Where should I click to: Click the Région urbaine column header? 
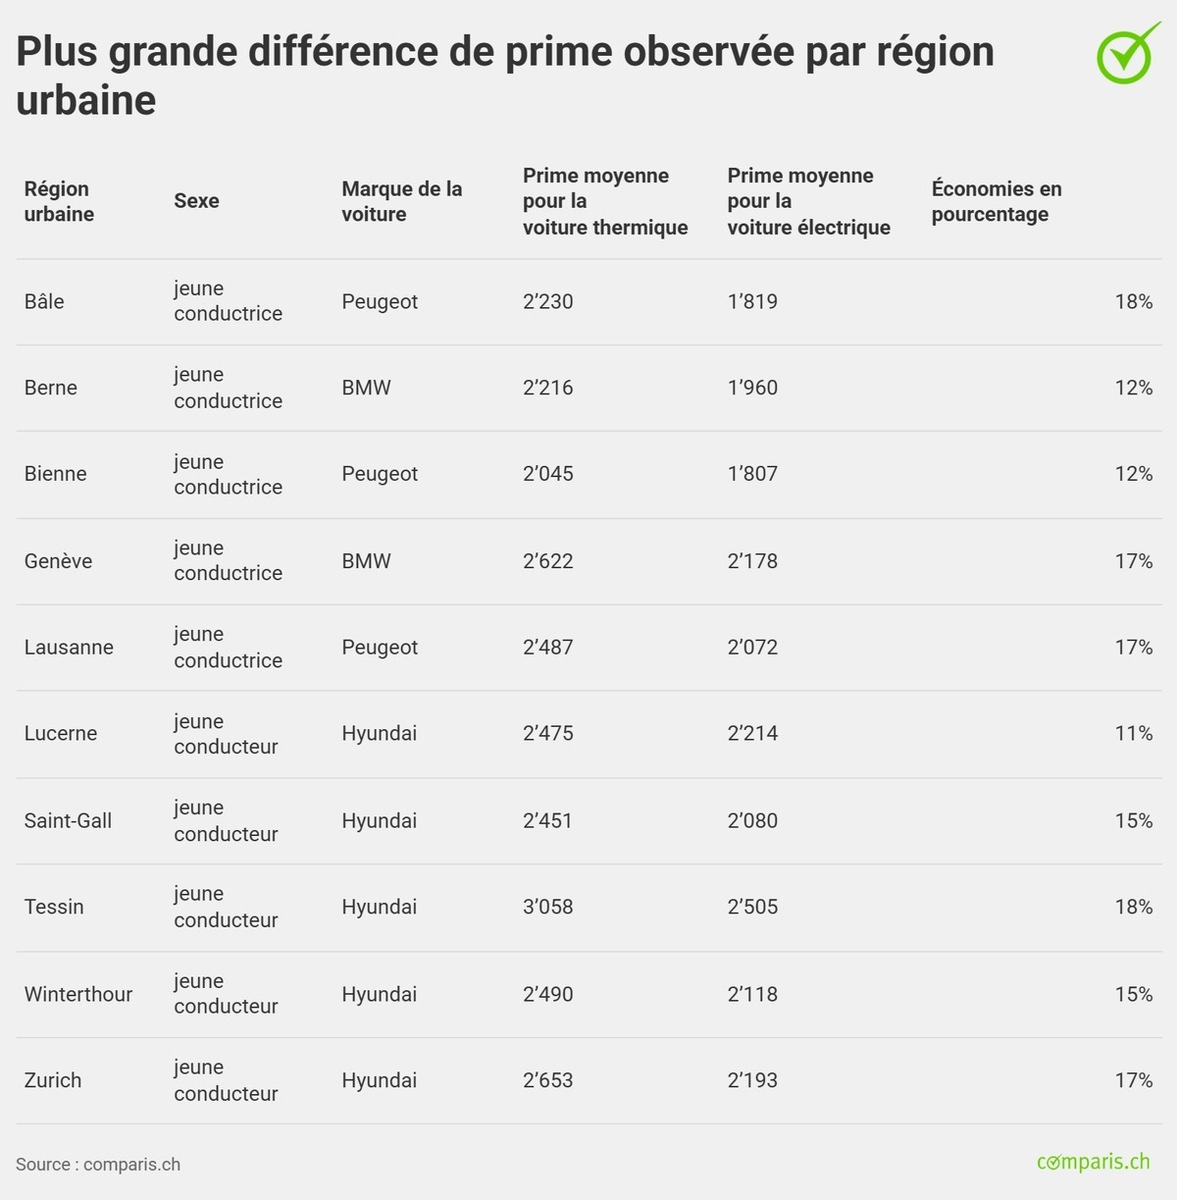click(x=59, y=201)
